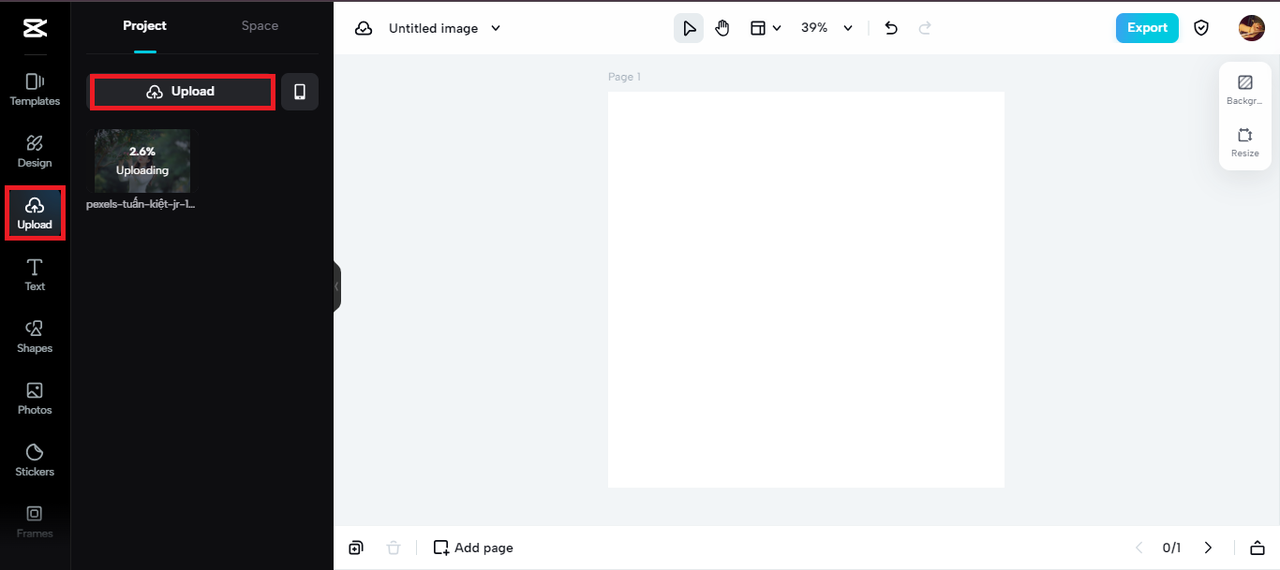Redo the last action
1280x570 pixels.
[x=925, y=28]
